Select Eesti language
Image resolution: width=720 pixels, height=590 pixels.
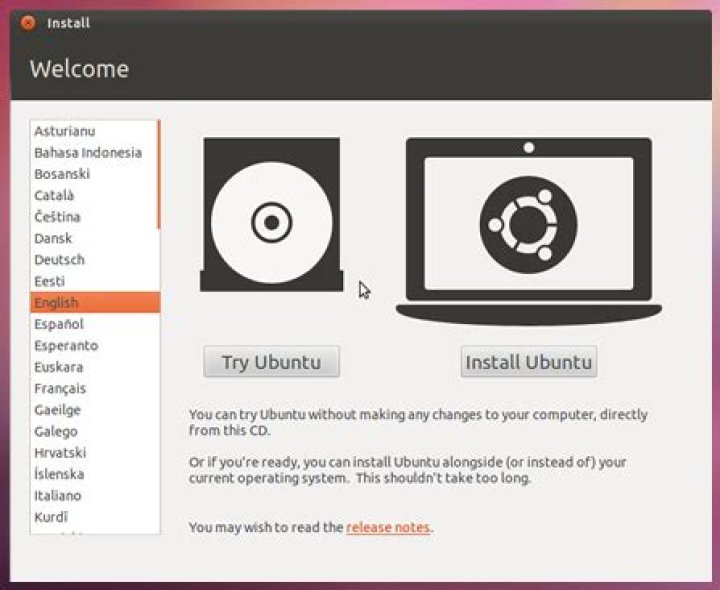coord(95,281)
